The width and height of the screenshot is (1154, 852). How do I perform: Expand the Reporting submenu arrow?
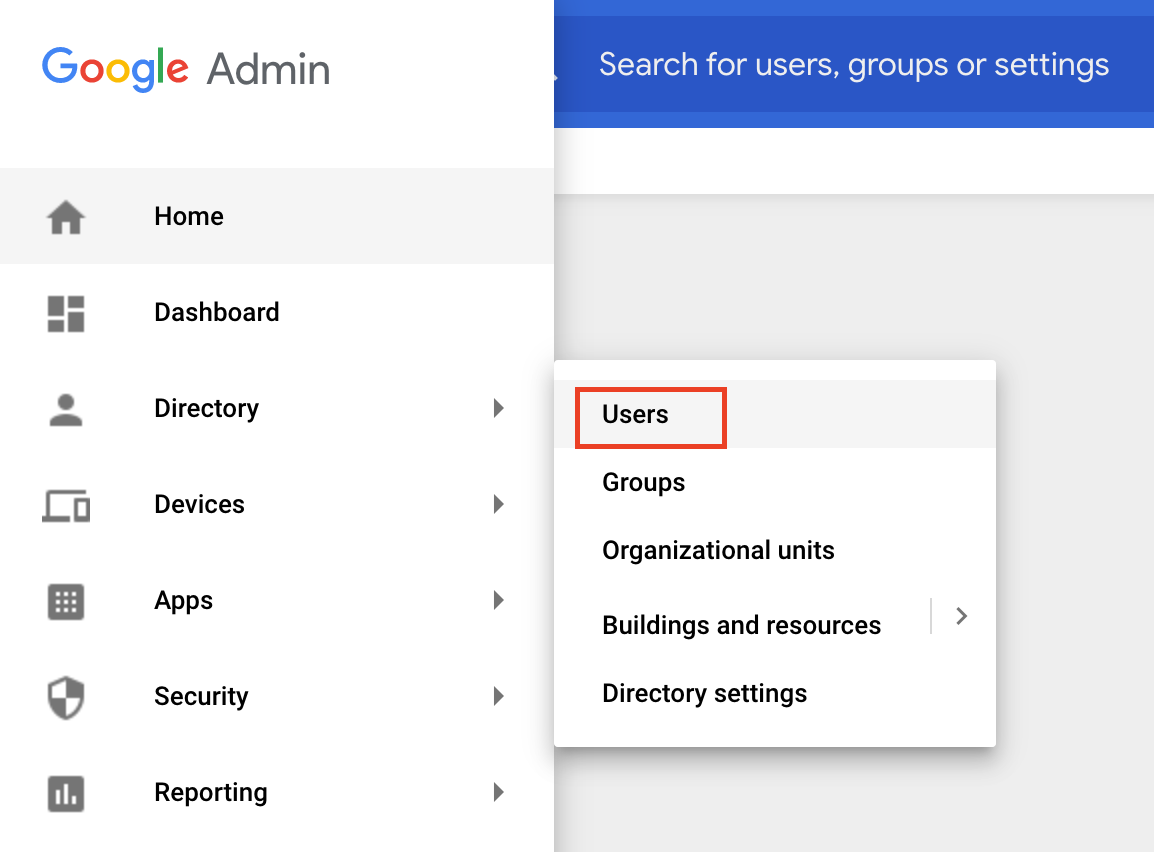tap(498, 793)
